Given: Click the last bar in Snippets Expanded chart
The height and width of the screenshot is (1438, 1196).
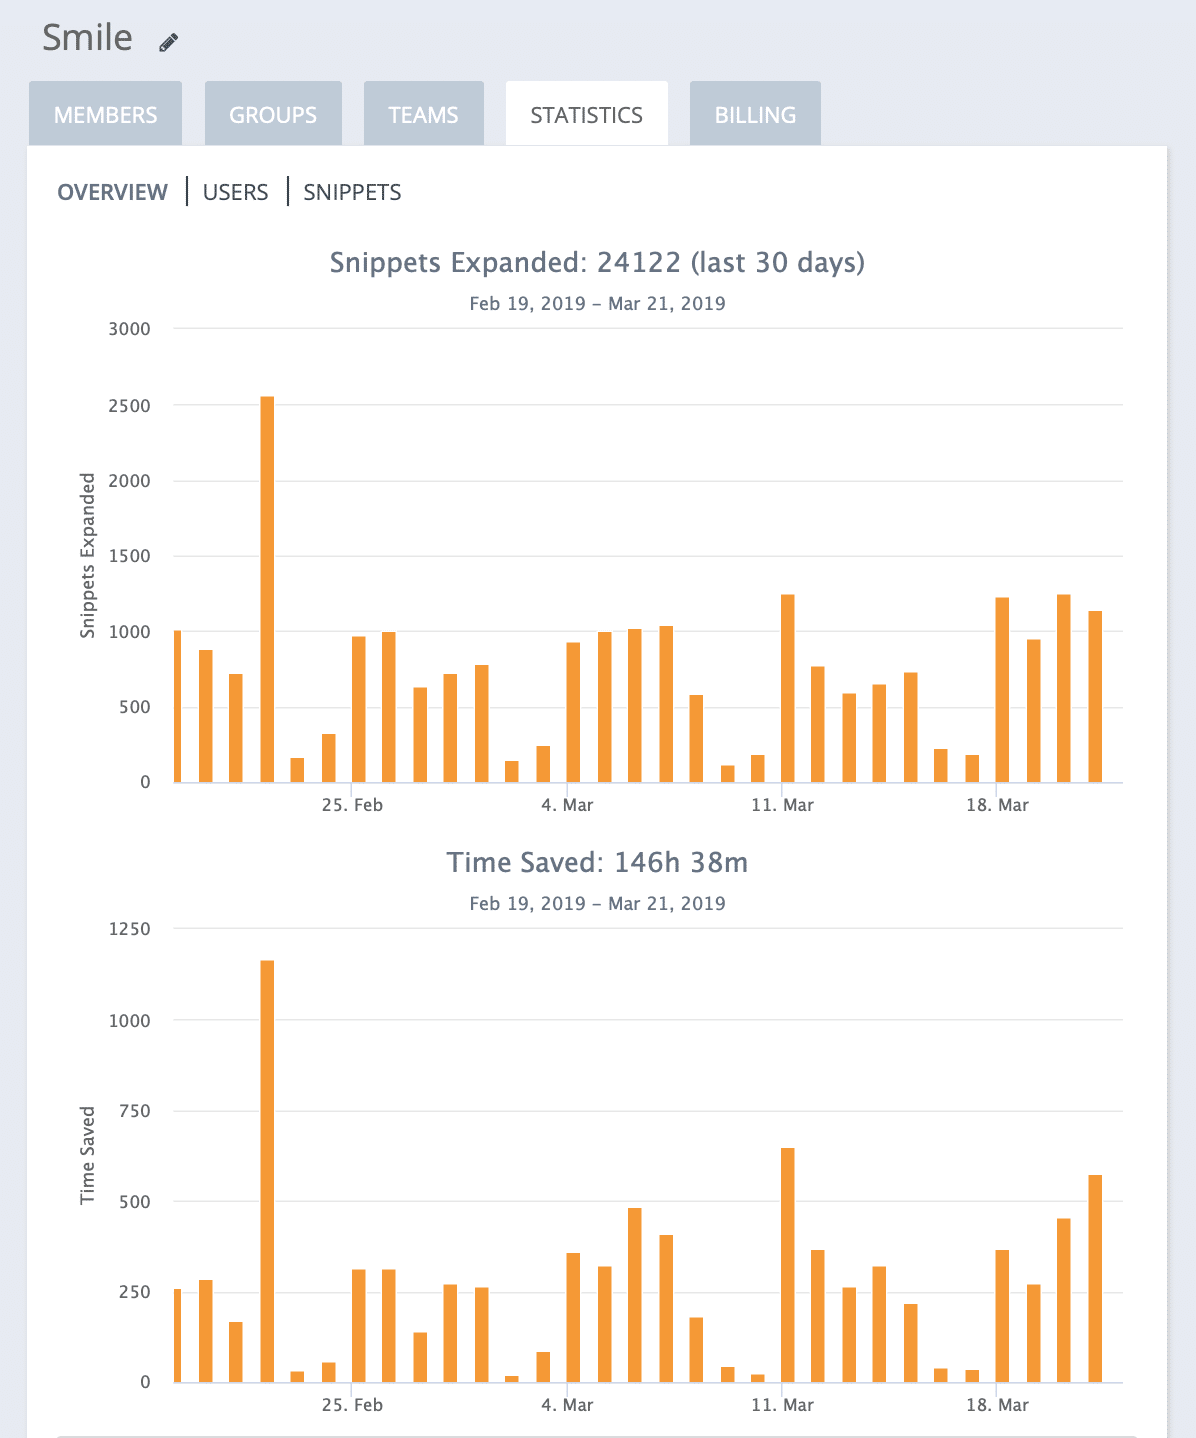Looking at the screenshot, I should click(1095, 696).
